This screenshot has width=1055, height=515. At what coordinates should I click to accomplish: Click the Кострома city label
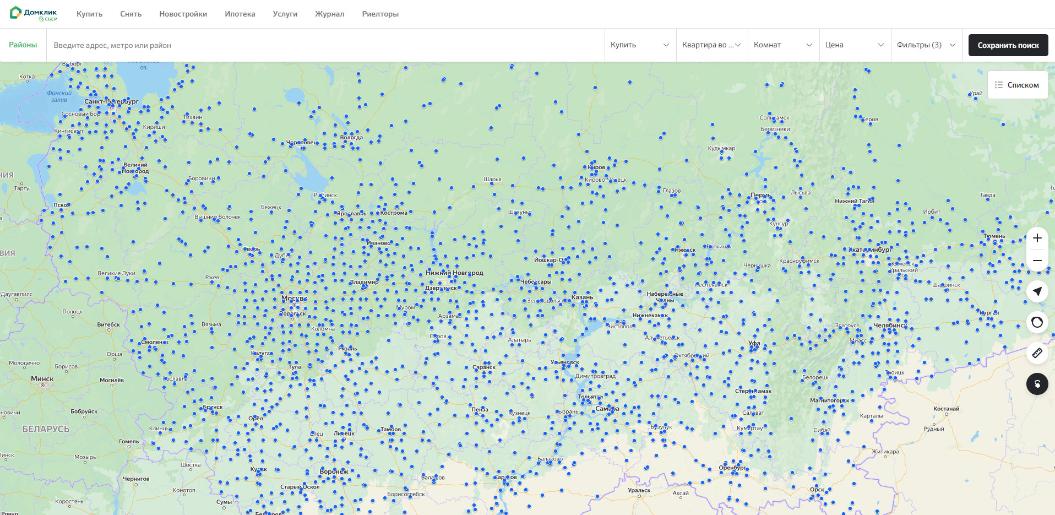[x=394, y=213]
